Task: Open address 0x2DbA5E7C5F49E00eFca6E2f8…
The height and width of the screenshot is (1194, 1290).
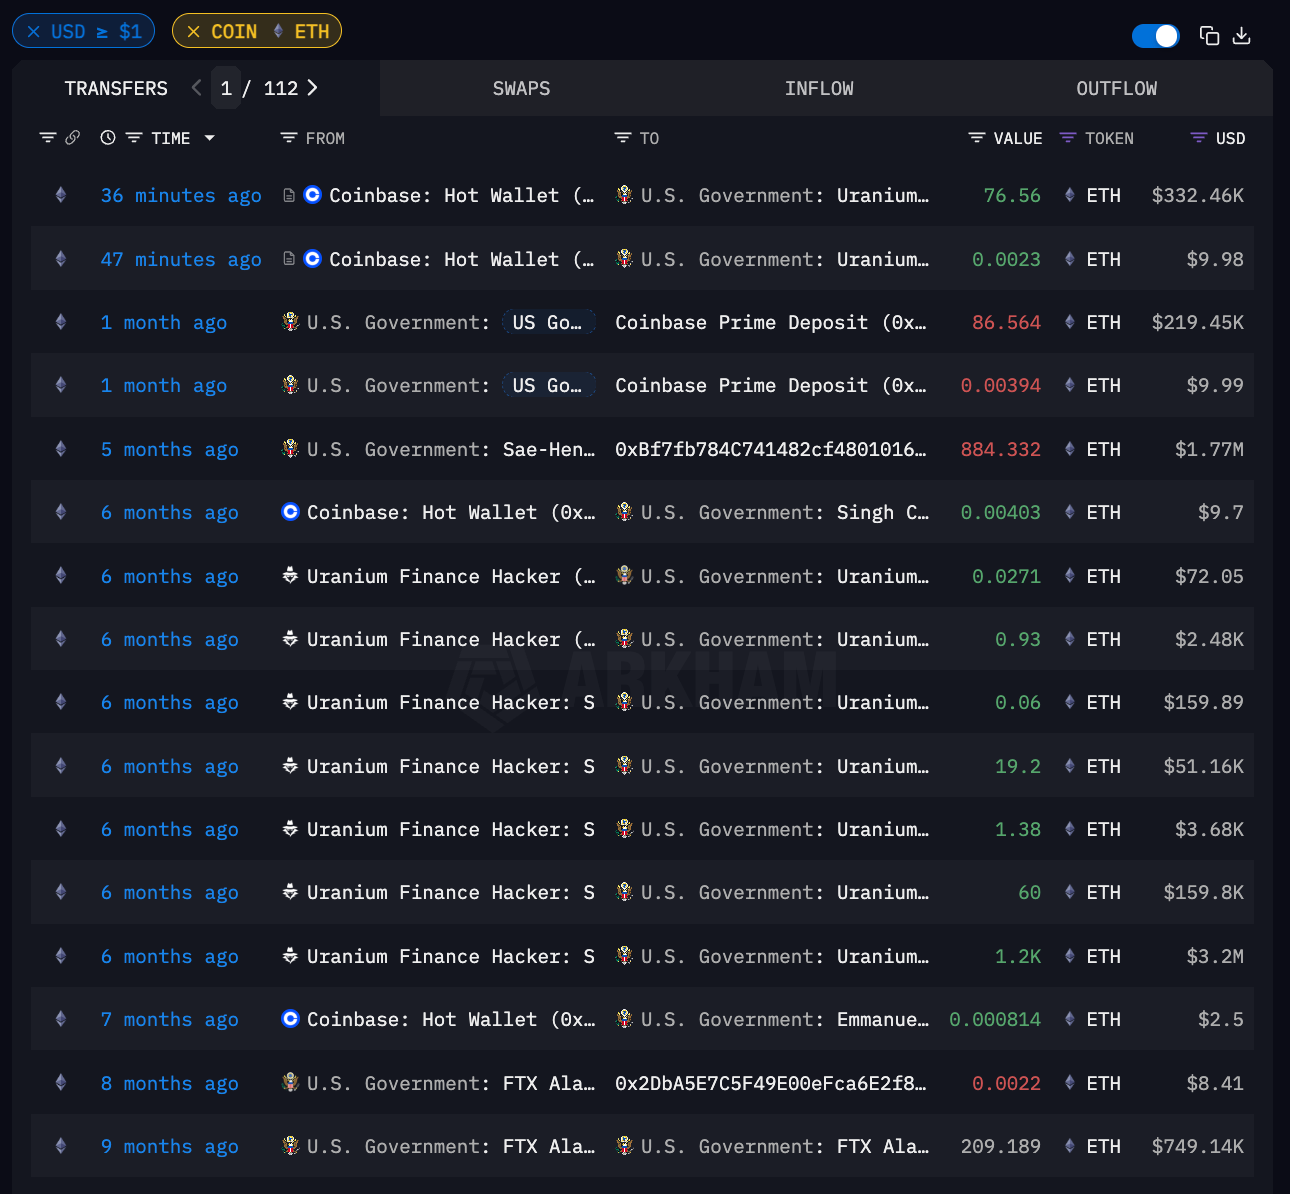Action: [771, 1084]
